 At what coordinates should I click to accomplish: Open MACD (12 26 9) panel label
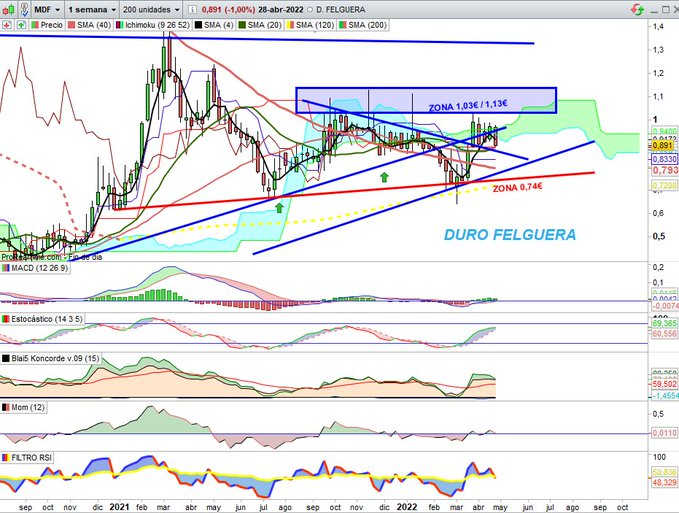(39, 268)
